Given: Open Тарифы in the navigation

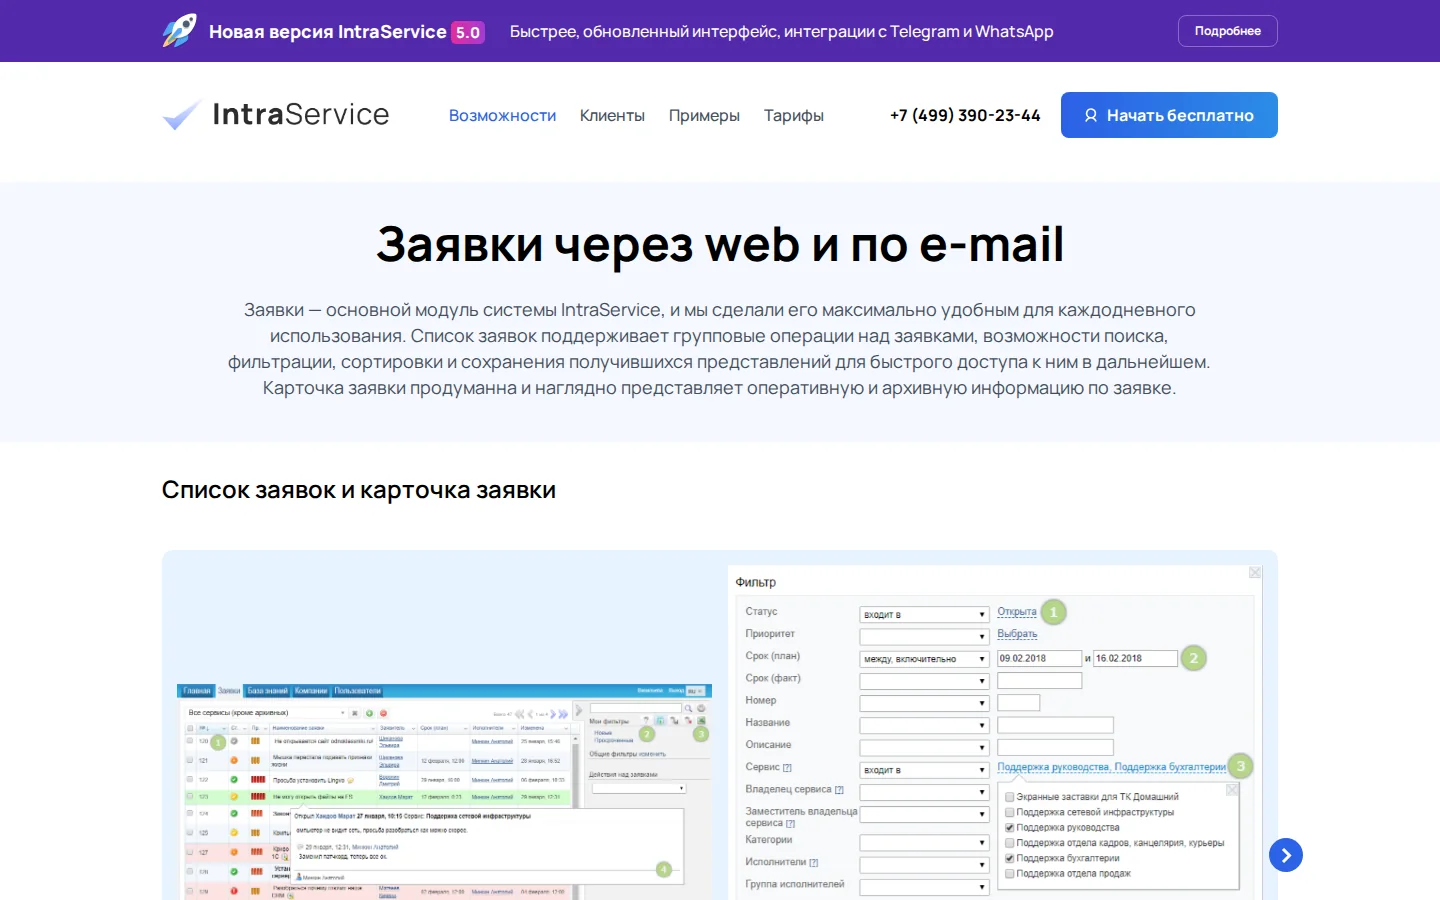Looking at the screenshot, I should point(794,115).
